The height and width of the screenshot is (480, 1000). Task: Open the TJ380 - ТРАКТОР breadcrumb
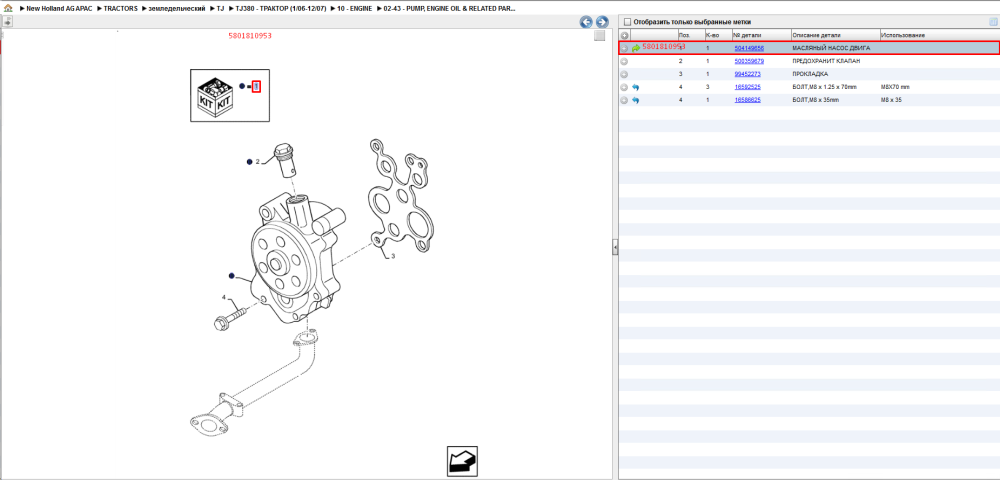281,9
